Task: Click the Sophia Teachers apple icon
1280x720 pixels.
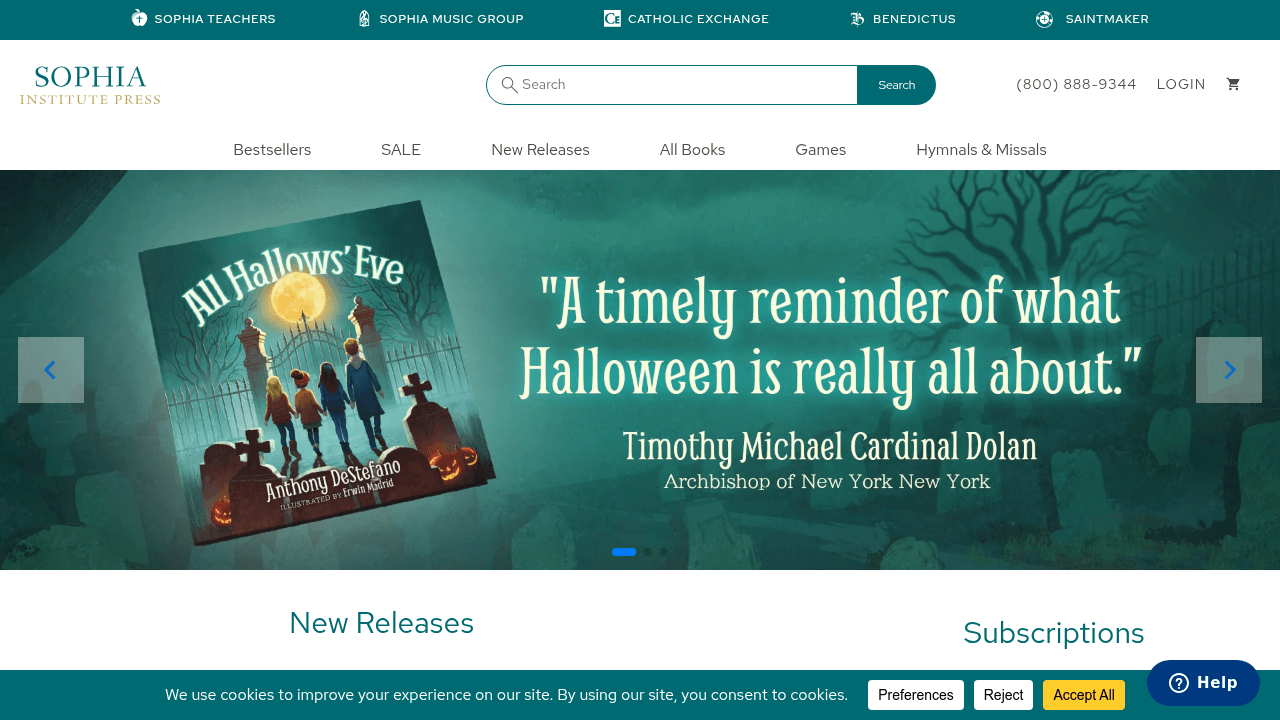Action: point(139,19)
